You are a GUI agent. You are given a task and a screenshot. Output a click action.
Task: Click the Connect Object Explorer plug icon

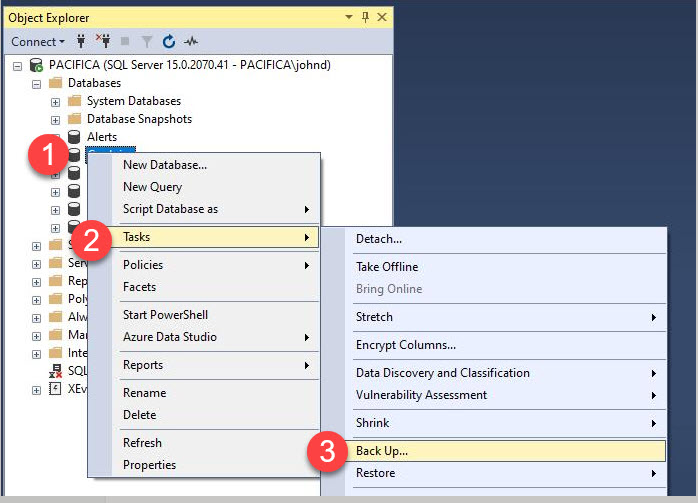pos(81,41)
